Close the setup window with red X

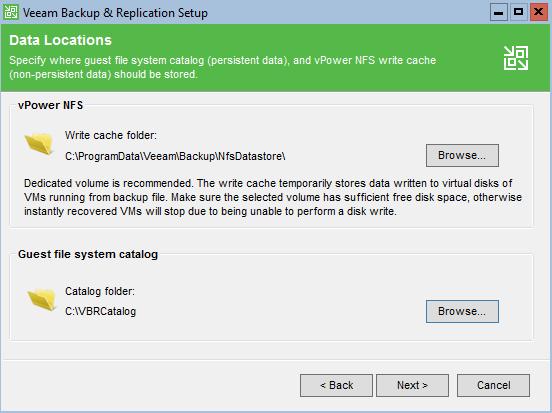(x=539, y=12)
